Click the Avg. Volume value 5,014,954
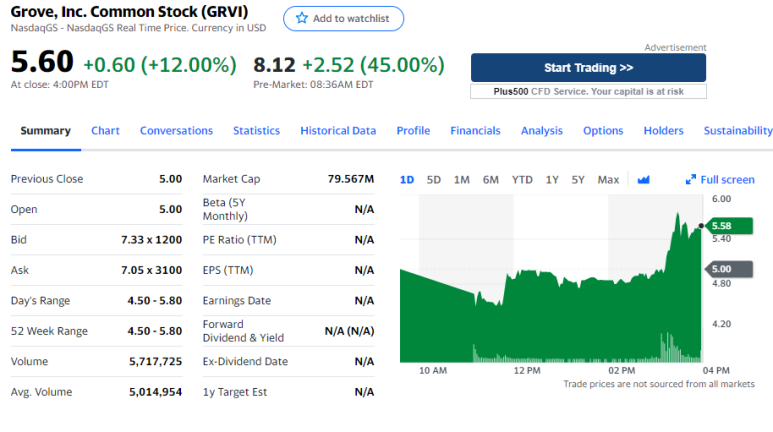773x432 pixels. 155,392
